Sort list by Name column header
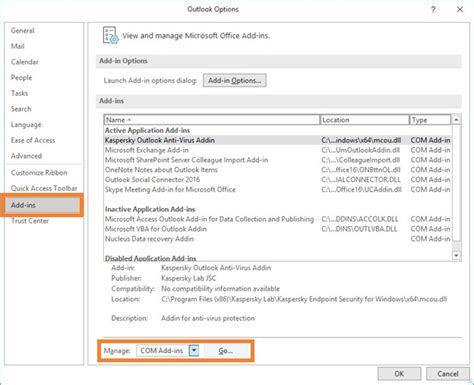The height and width of the screenshot is (385, 474). click(212, 120)
